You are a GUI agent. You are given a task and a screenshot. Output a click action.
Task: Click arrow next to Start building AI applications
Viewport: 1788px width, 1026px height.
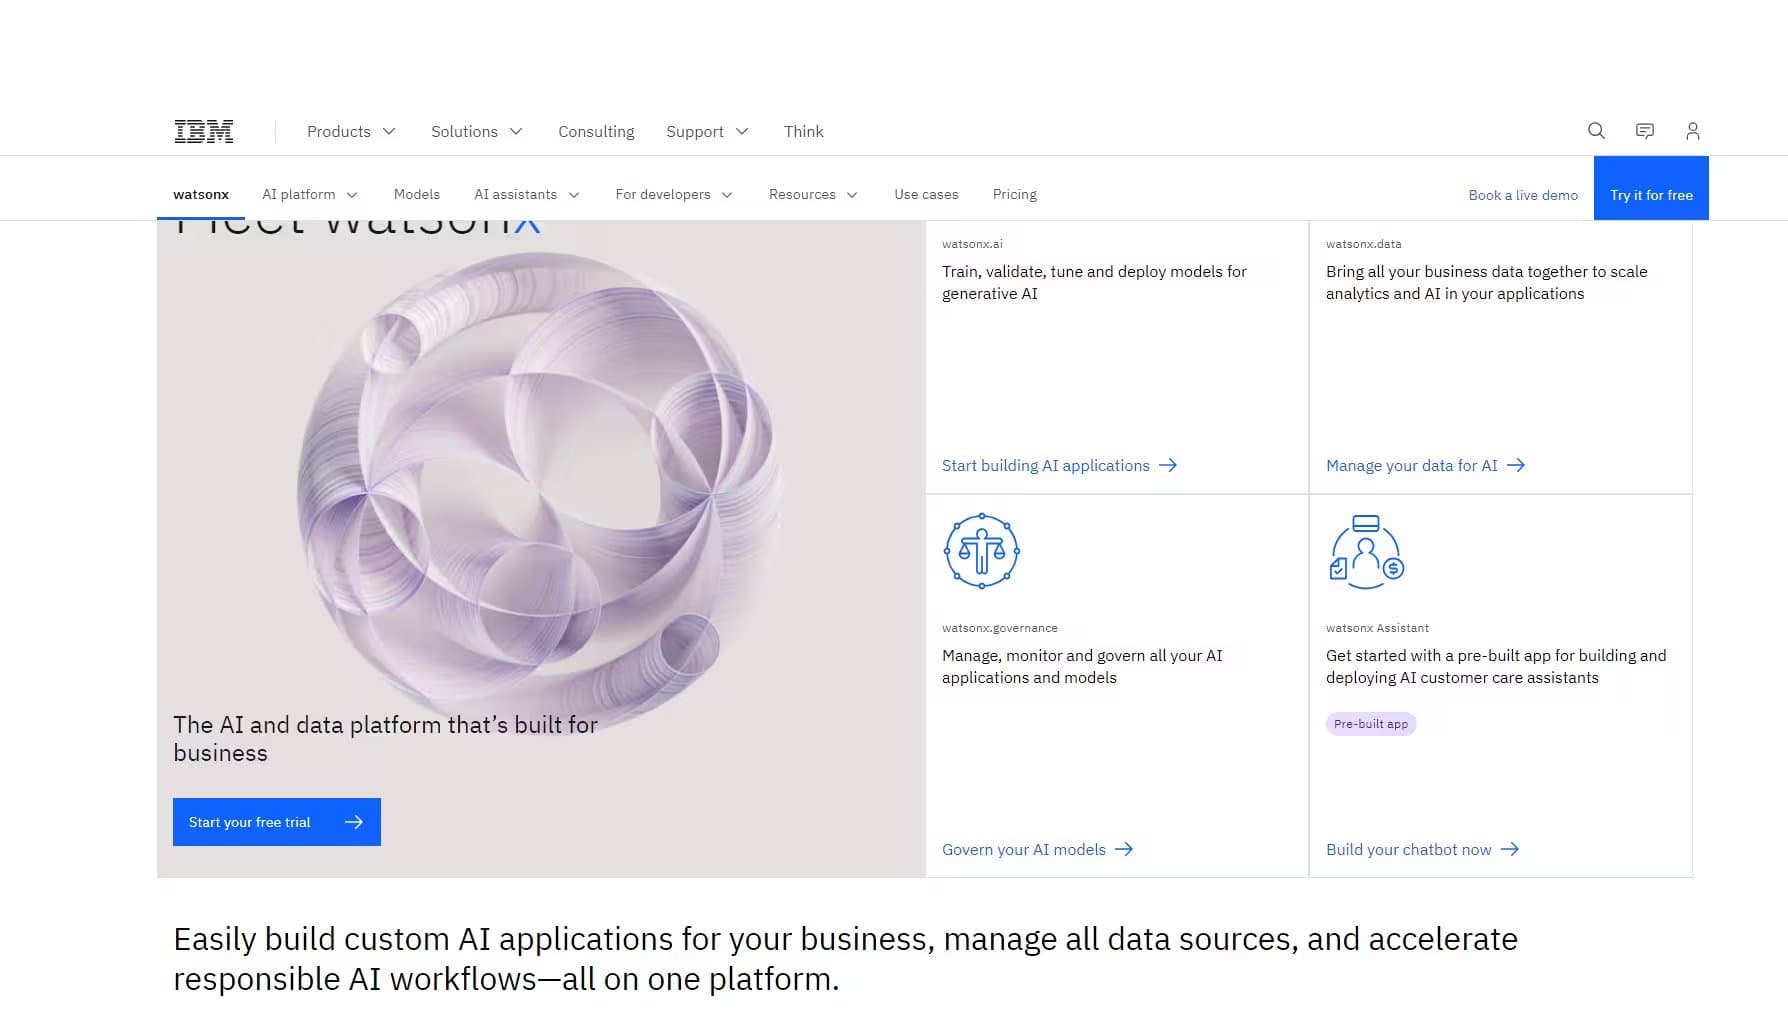(x=1167, y=465)
